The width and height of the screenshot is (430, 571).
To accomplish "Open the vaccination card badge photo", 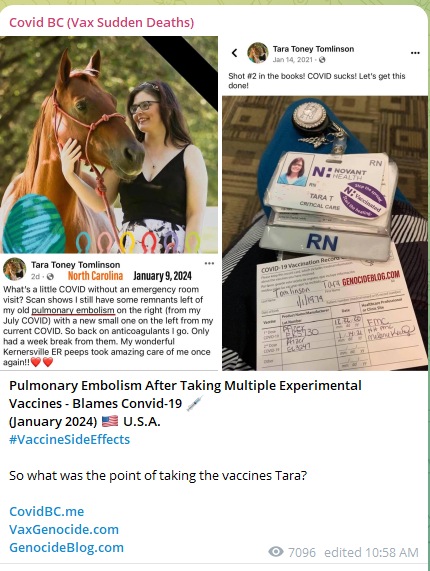I will 325,233.
